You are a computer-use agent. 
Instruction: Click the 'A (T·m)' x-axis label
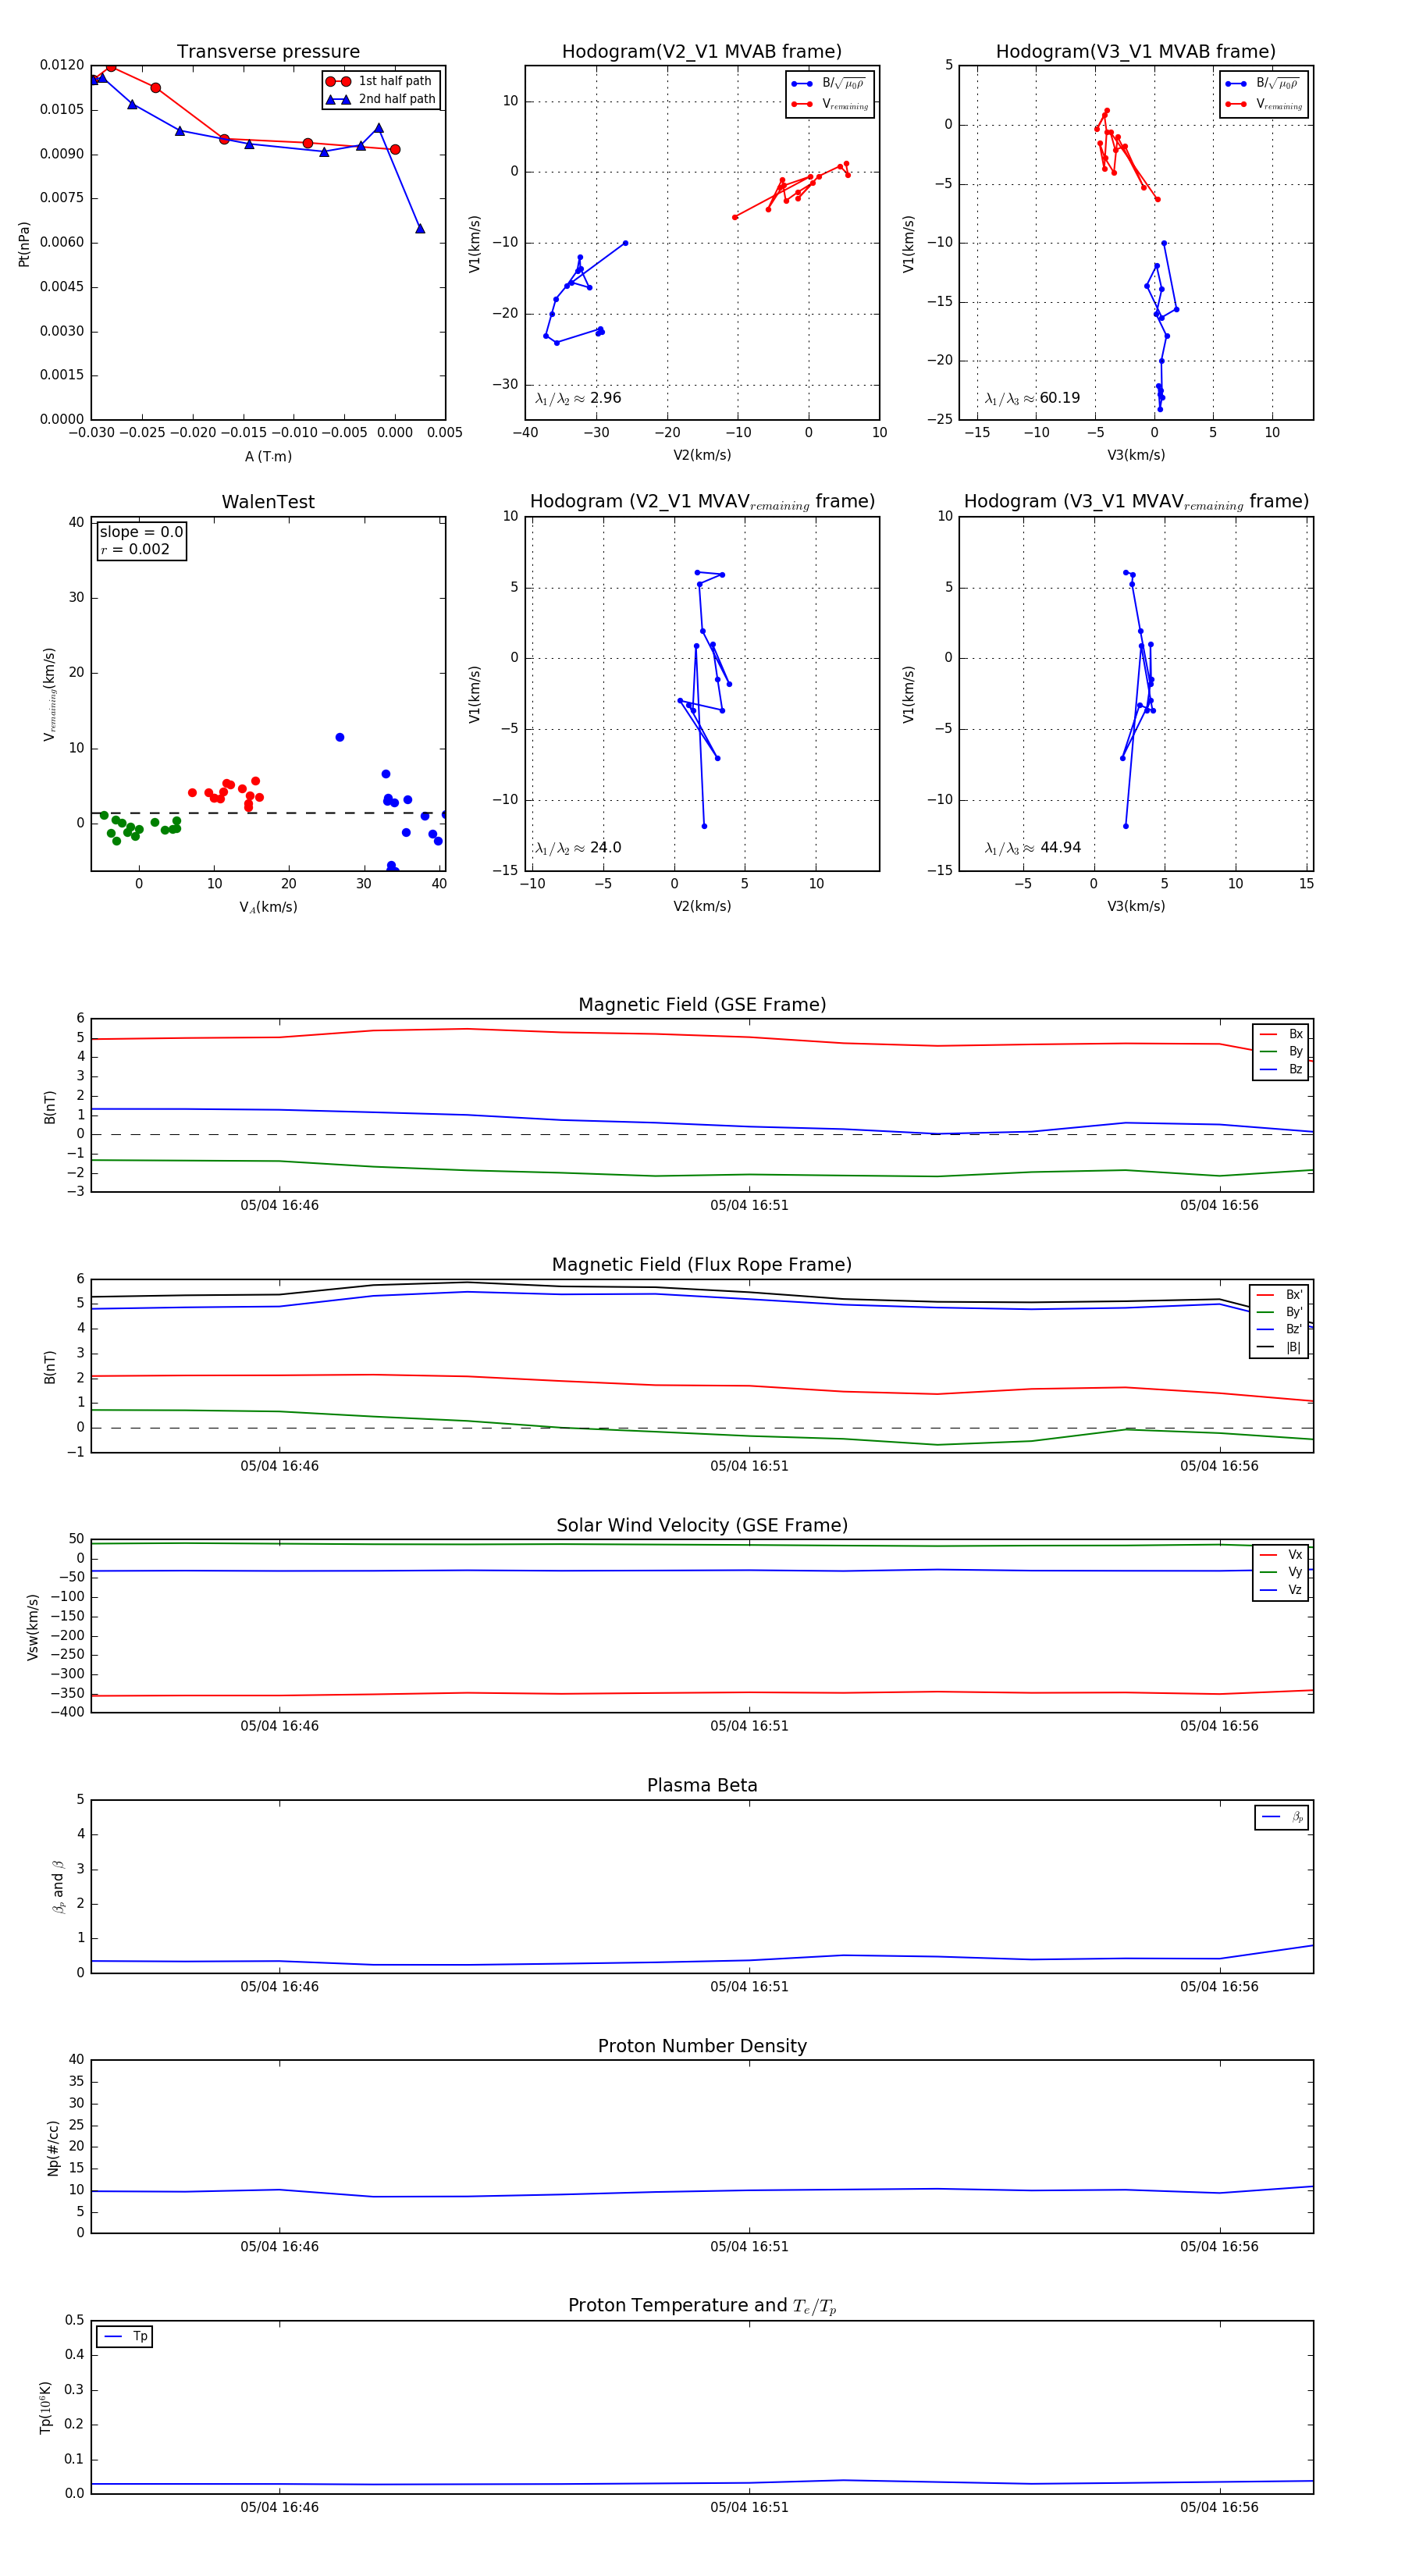pos(268,457)
